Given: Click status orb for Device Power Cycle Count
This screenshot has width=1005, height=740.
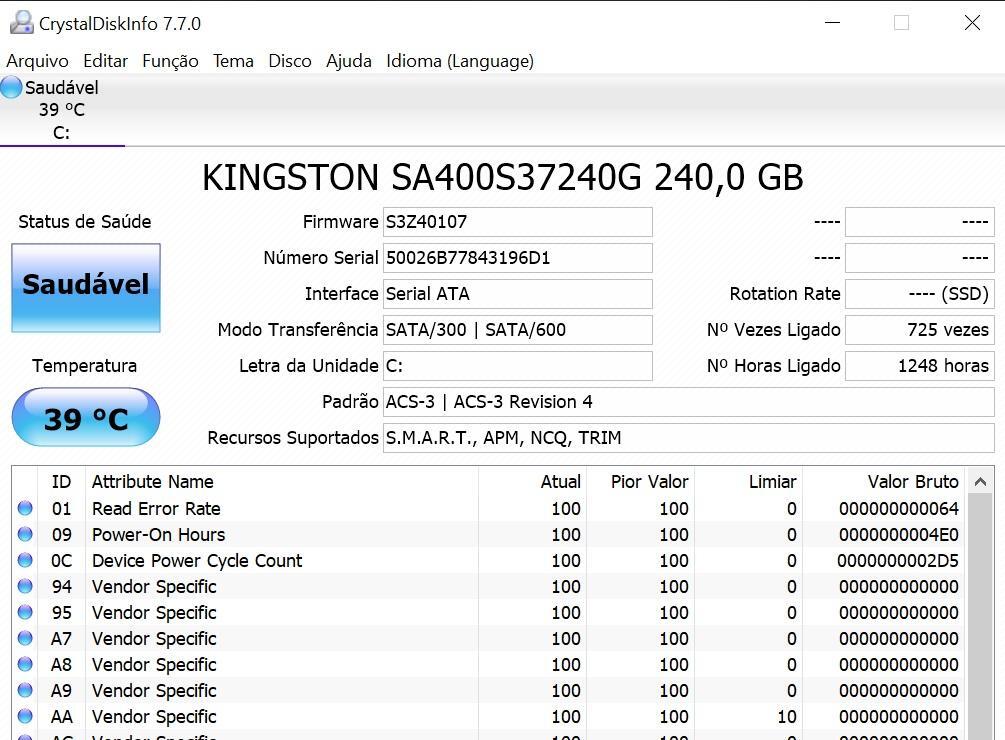Looking at the screenshot, I should click(x=25, y=561).
